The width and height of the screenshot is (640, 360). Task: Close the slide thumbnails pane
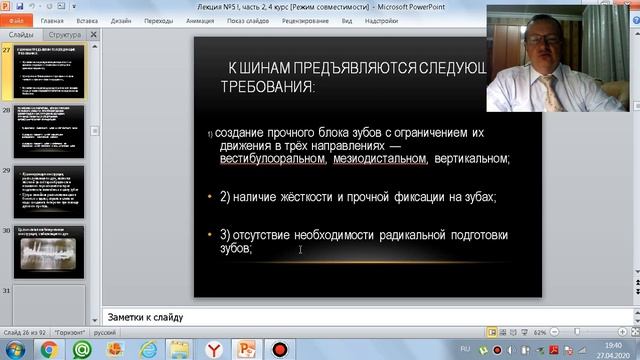(93, 35)
